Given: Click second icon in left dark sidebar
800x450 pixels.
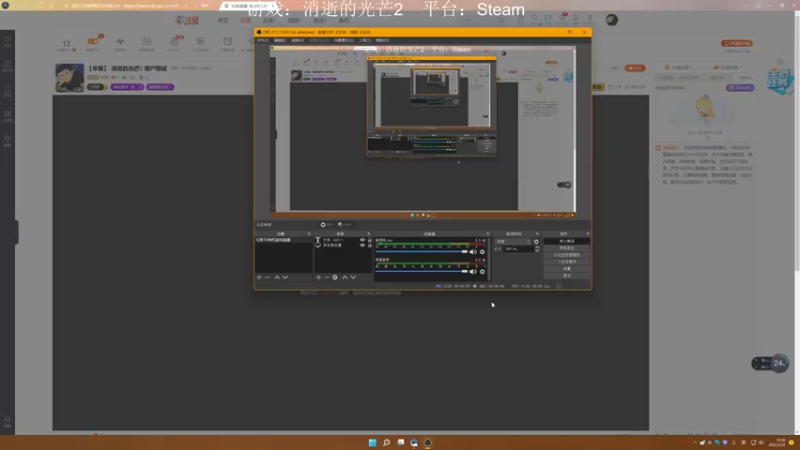Looking at the screenshot, I should [x=7, y=66].
